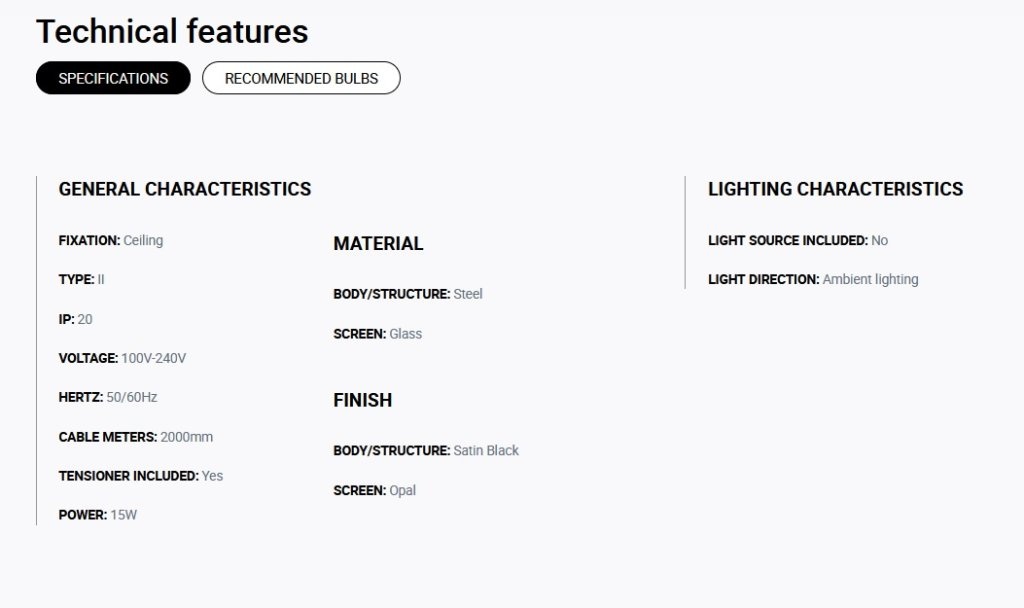Click the General Characteristics heading
1024x608 pixels.
click(x=185, y=189)
